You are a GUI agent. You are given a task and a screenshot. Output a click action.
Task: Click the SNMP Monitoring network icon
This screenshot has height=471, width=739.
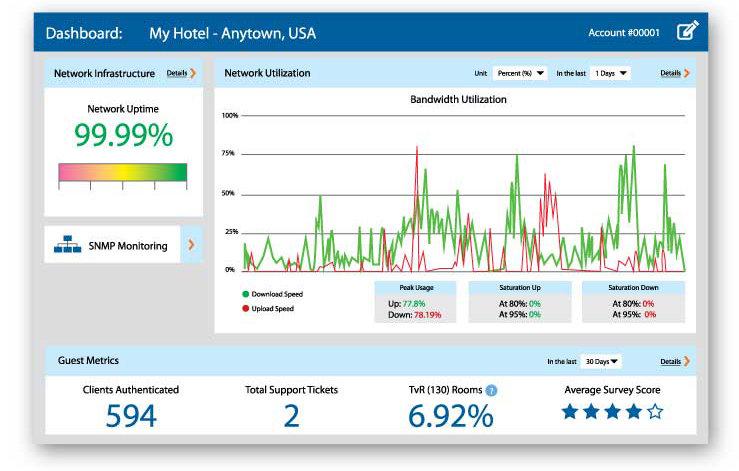coord(69,245)
